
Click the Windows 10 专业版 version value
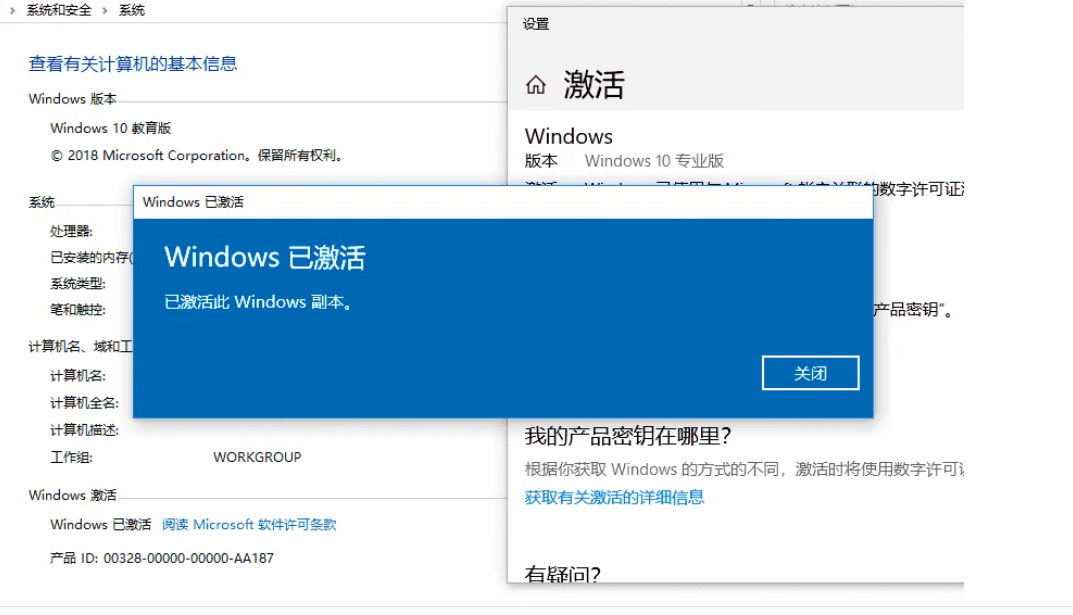click(x=654, y=161)
